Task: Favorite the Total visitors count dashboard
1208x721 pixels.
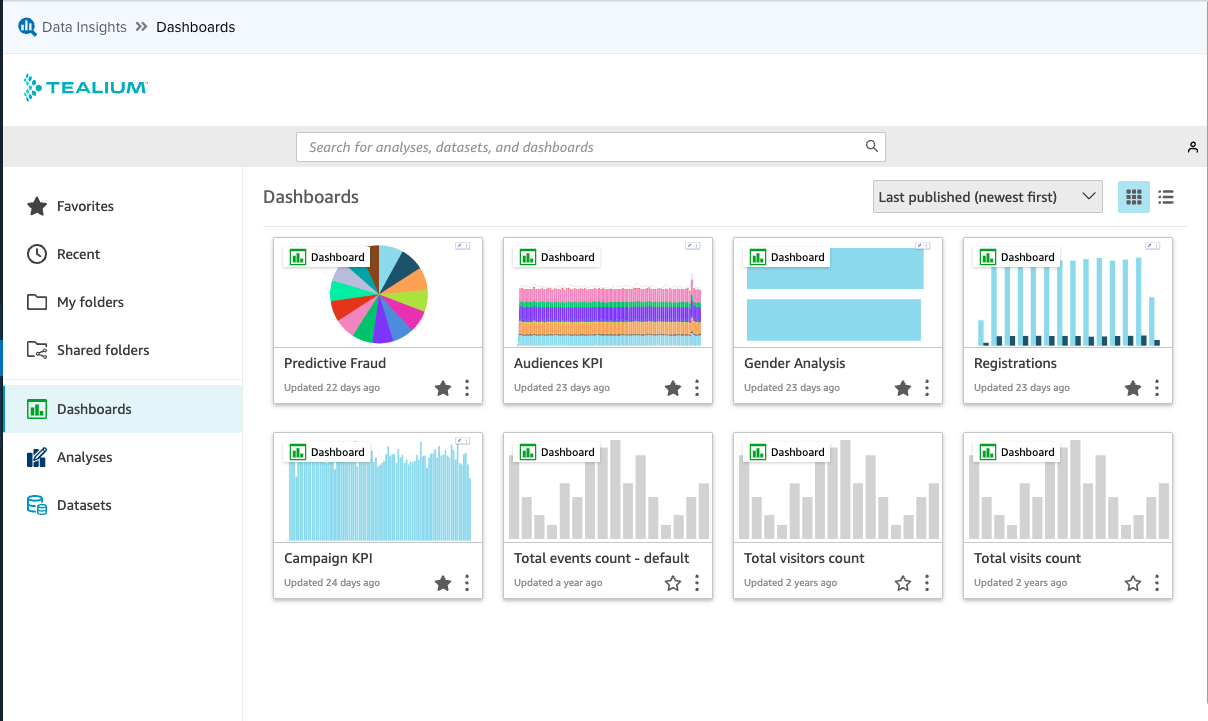Action: pos(903,583)
